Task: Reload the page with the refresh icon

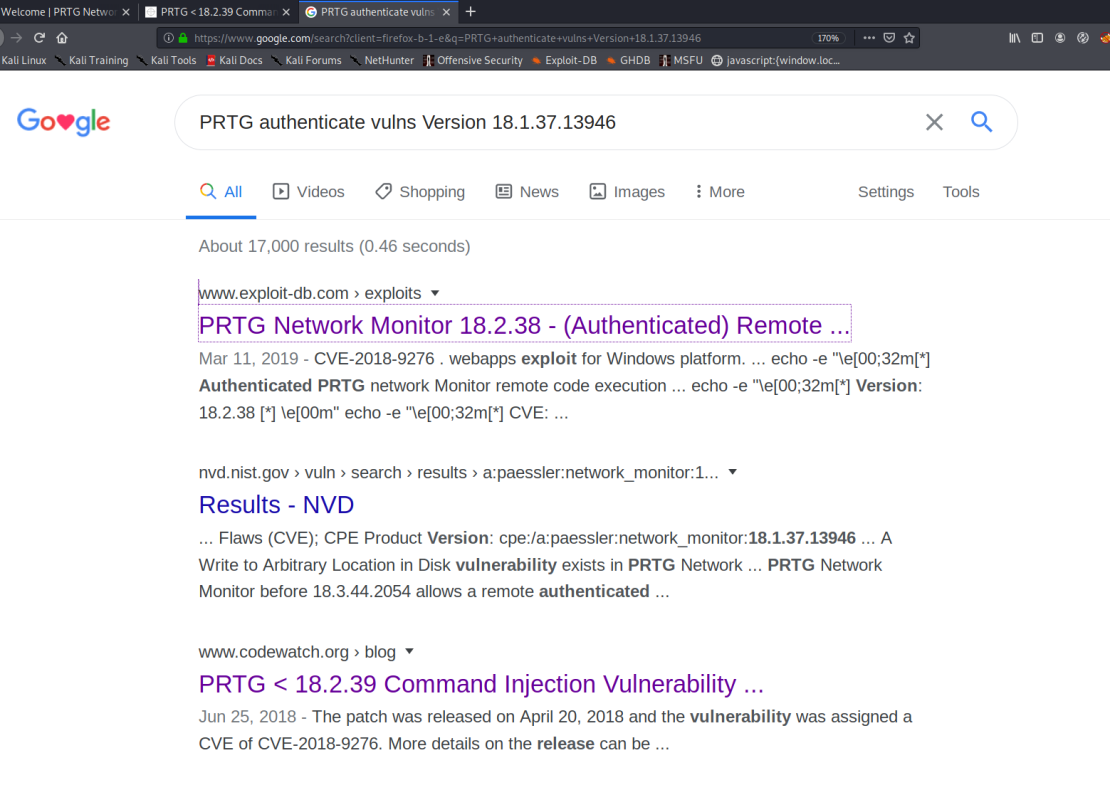Action: pyautogui.click(x=39, y=38)
